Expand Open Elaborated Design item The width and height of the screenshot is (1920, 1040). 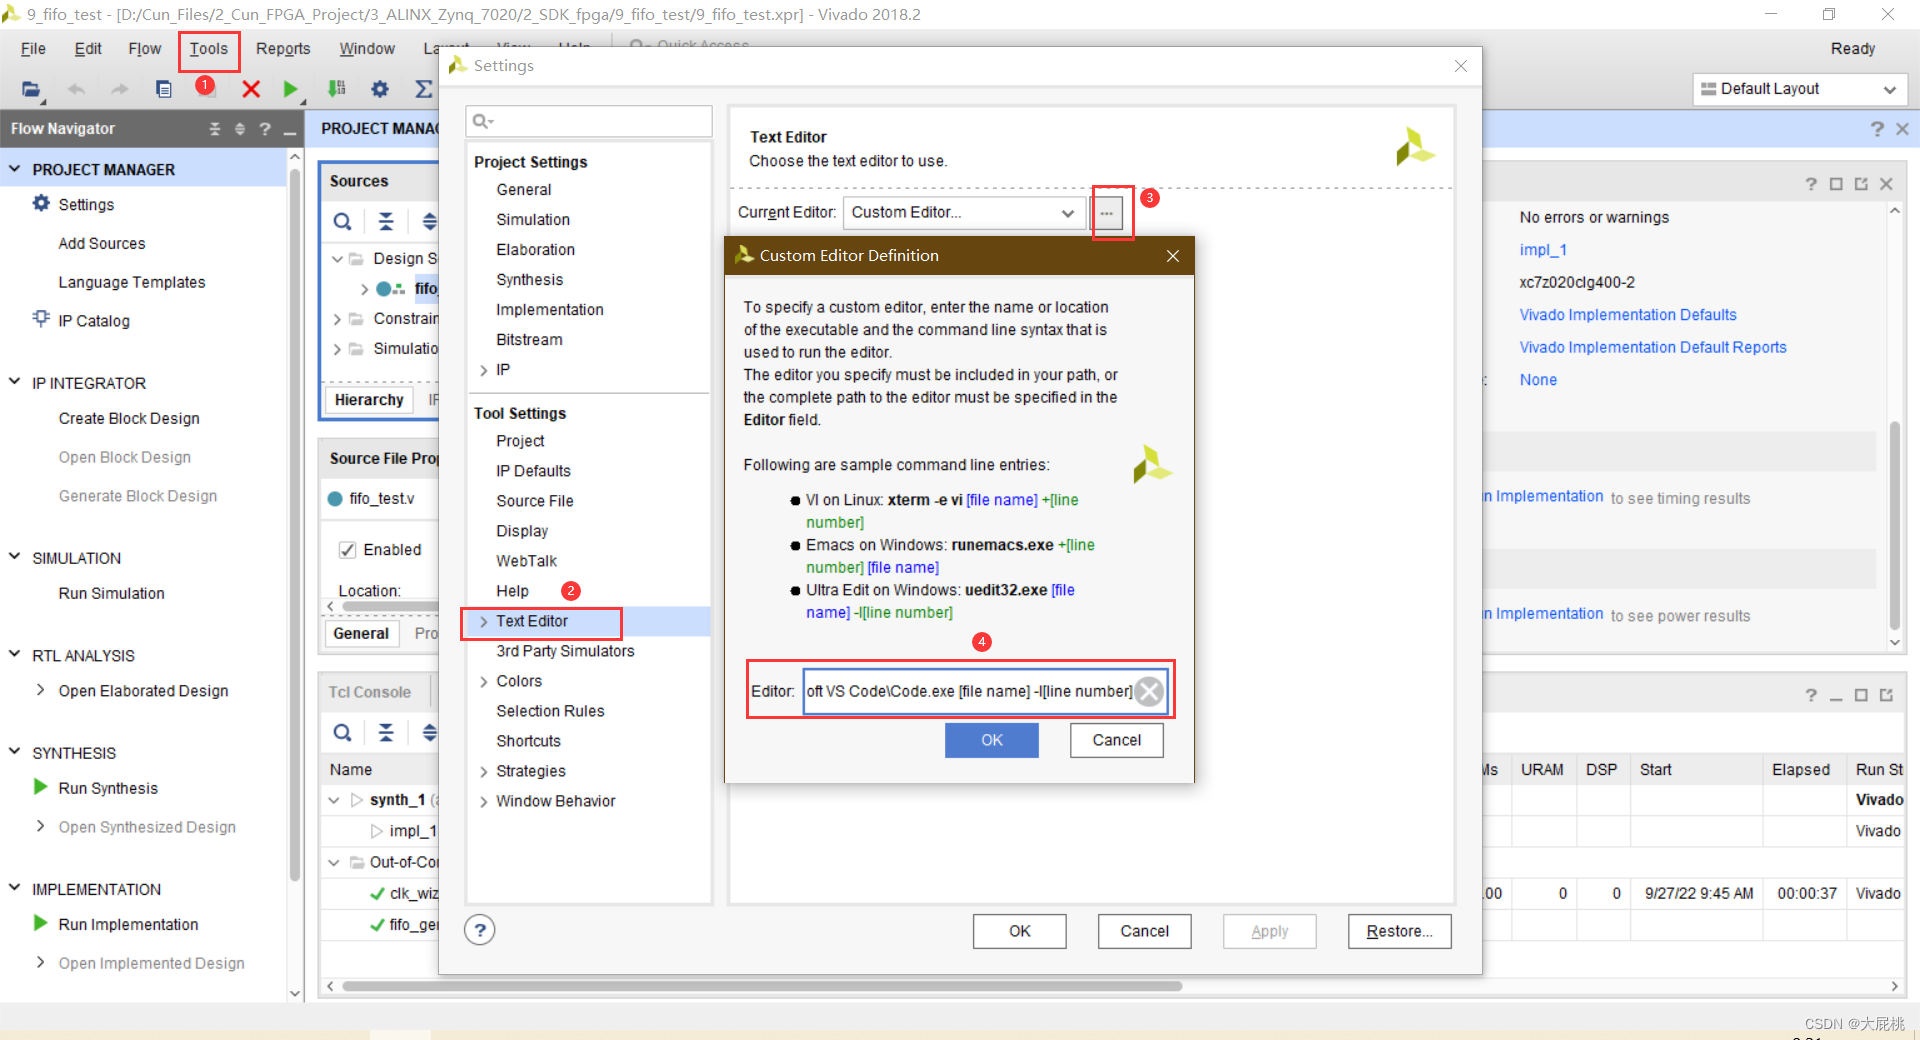coord(41,690)
